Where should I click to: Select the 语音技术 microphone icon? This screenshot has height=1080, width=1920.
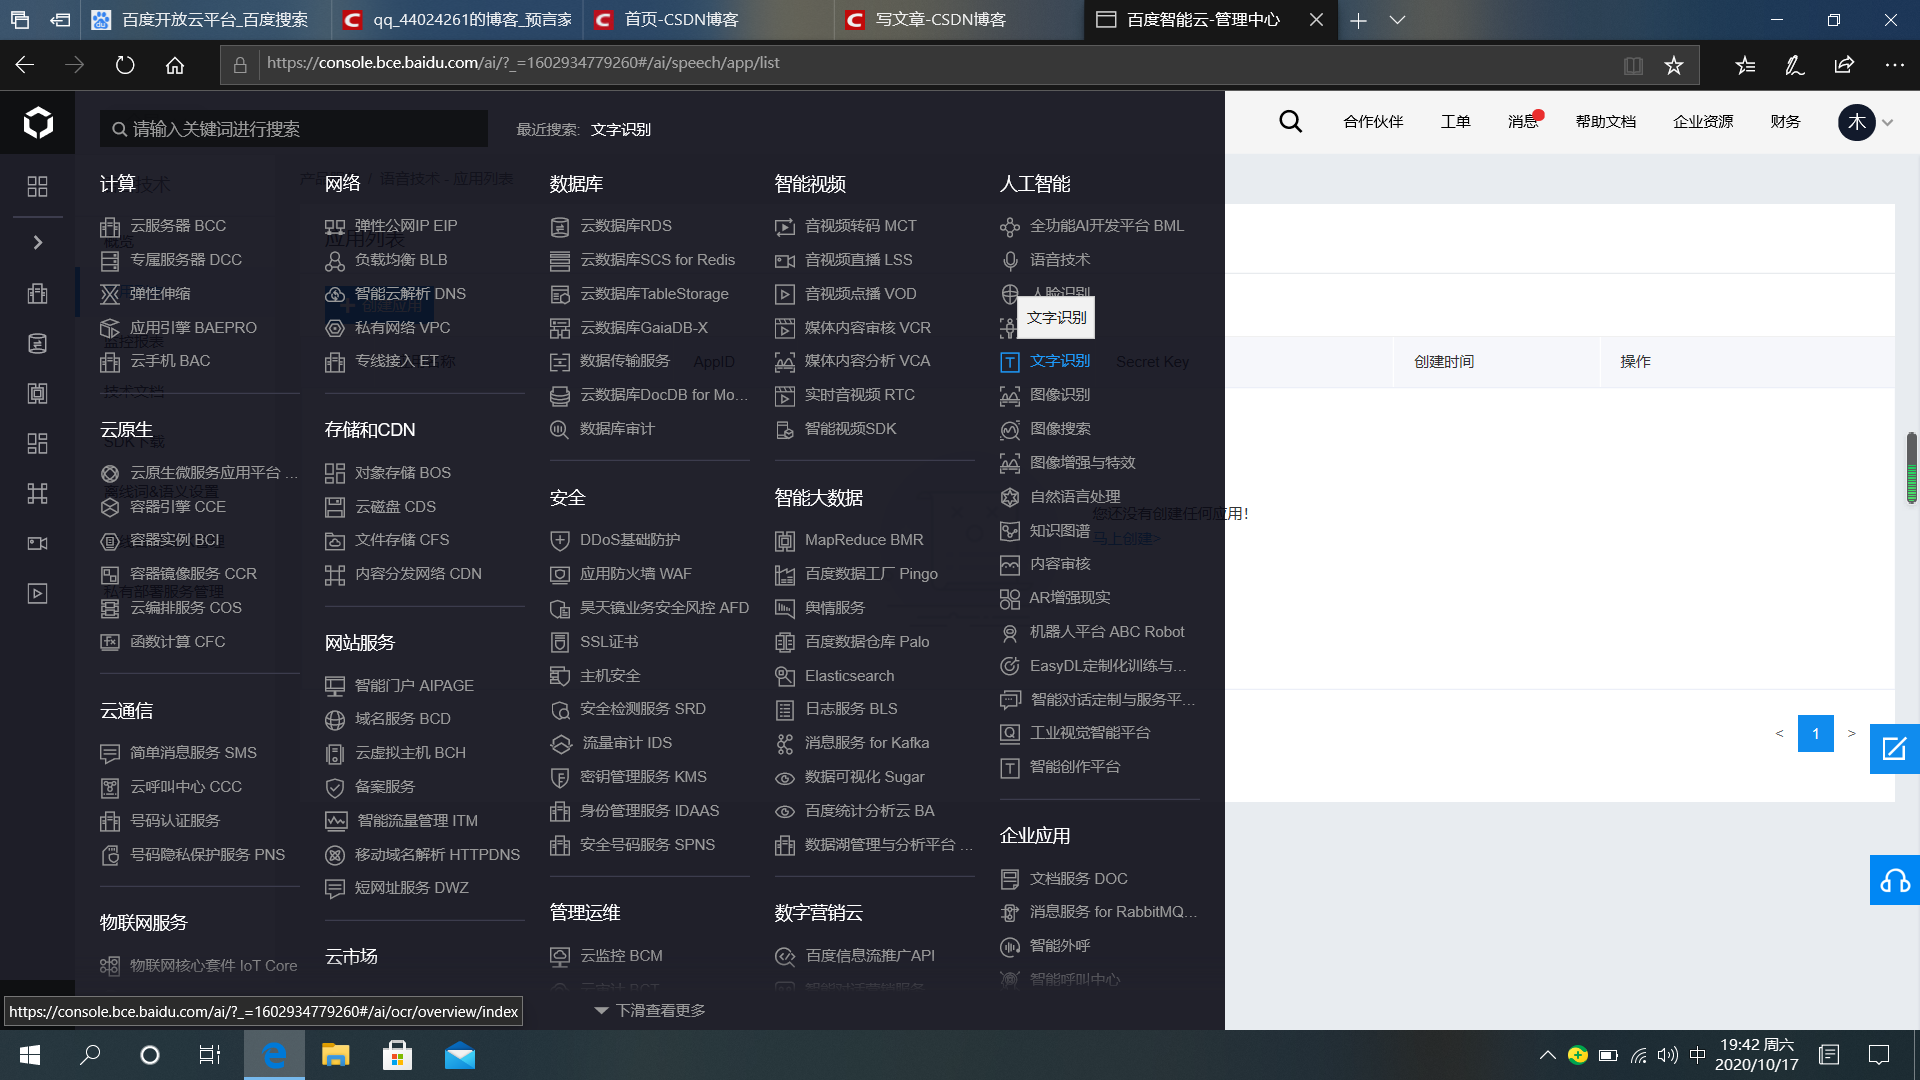point(1009,260)
